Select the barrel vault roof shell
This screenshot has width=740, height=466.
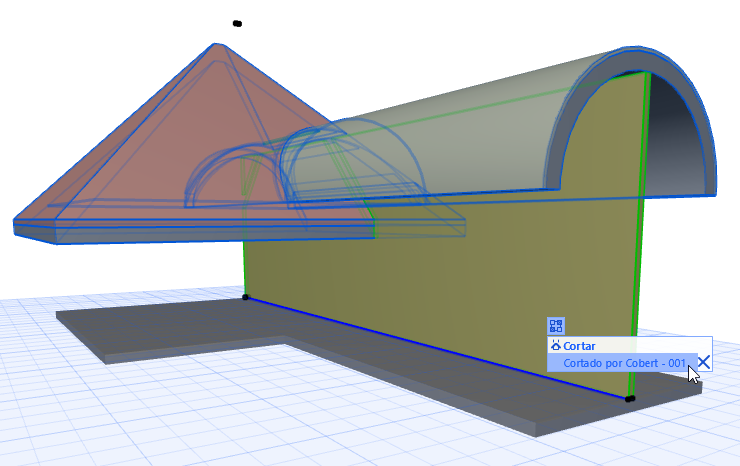(472, 142)
